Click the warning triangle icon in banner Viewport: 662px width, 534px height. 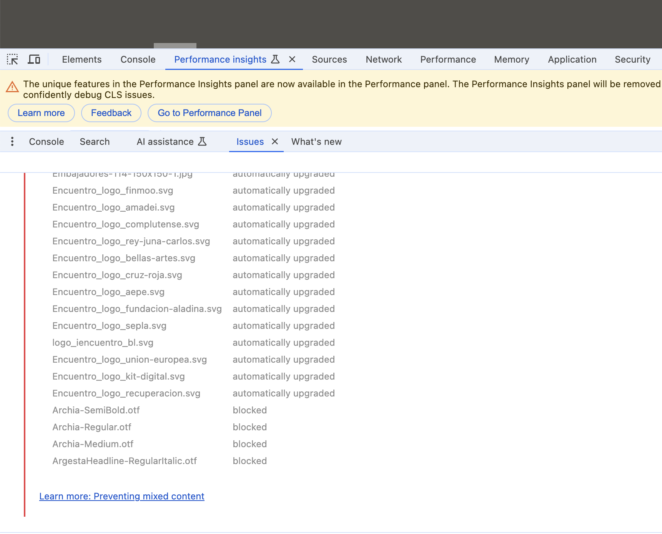click(x=12, y=87)
